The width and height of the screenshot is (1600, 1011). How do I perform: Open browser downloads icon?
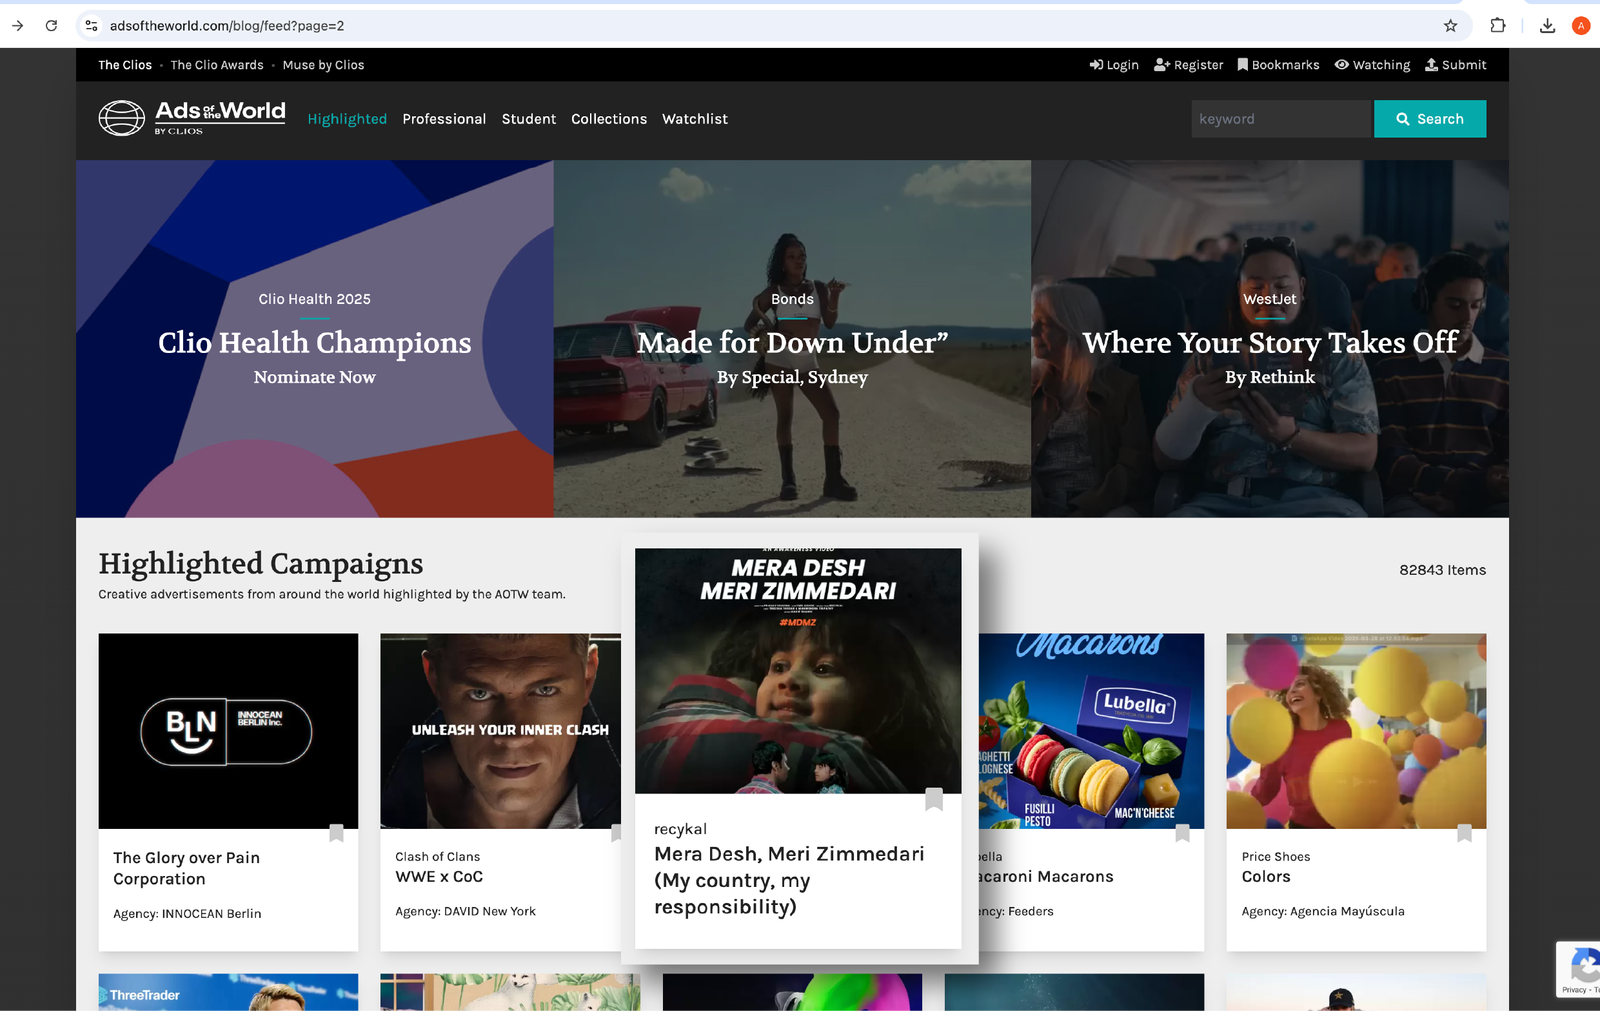tap(1547, 26)
